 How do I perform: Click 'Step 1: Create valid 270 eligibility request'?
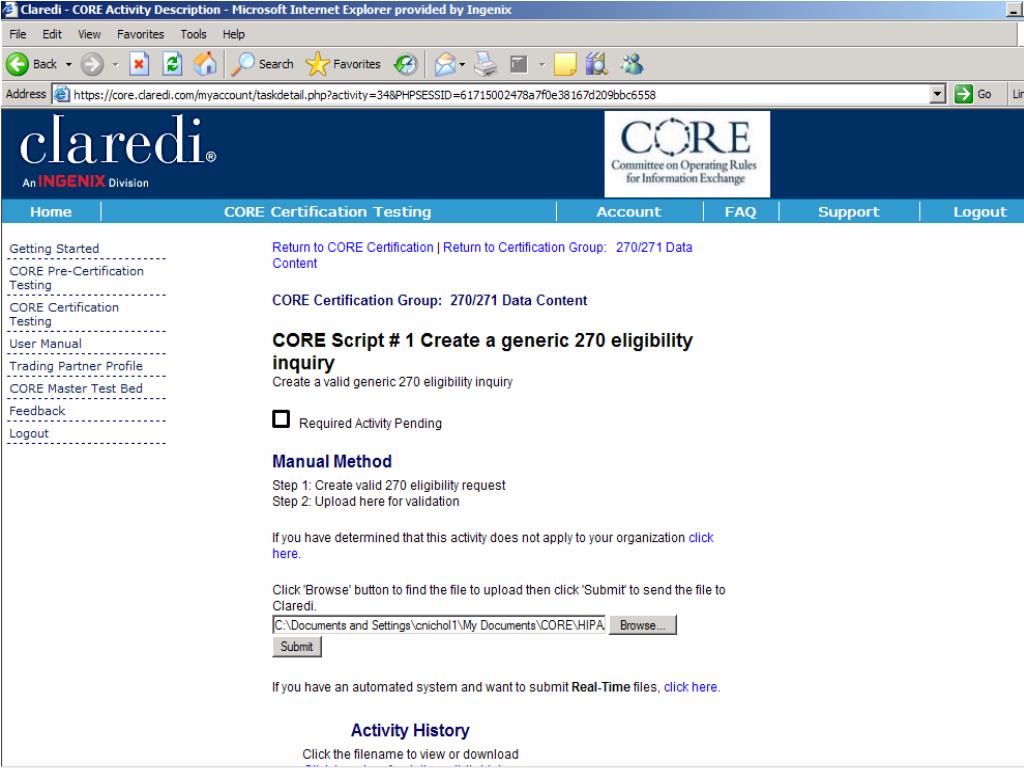[x=389, y=485]
